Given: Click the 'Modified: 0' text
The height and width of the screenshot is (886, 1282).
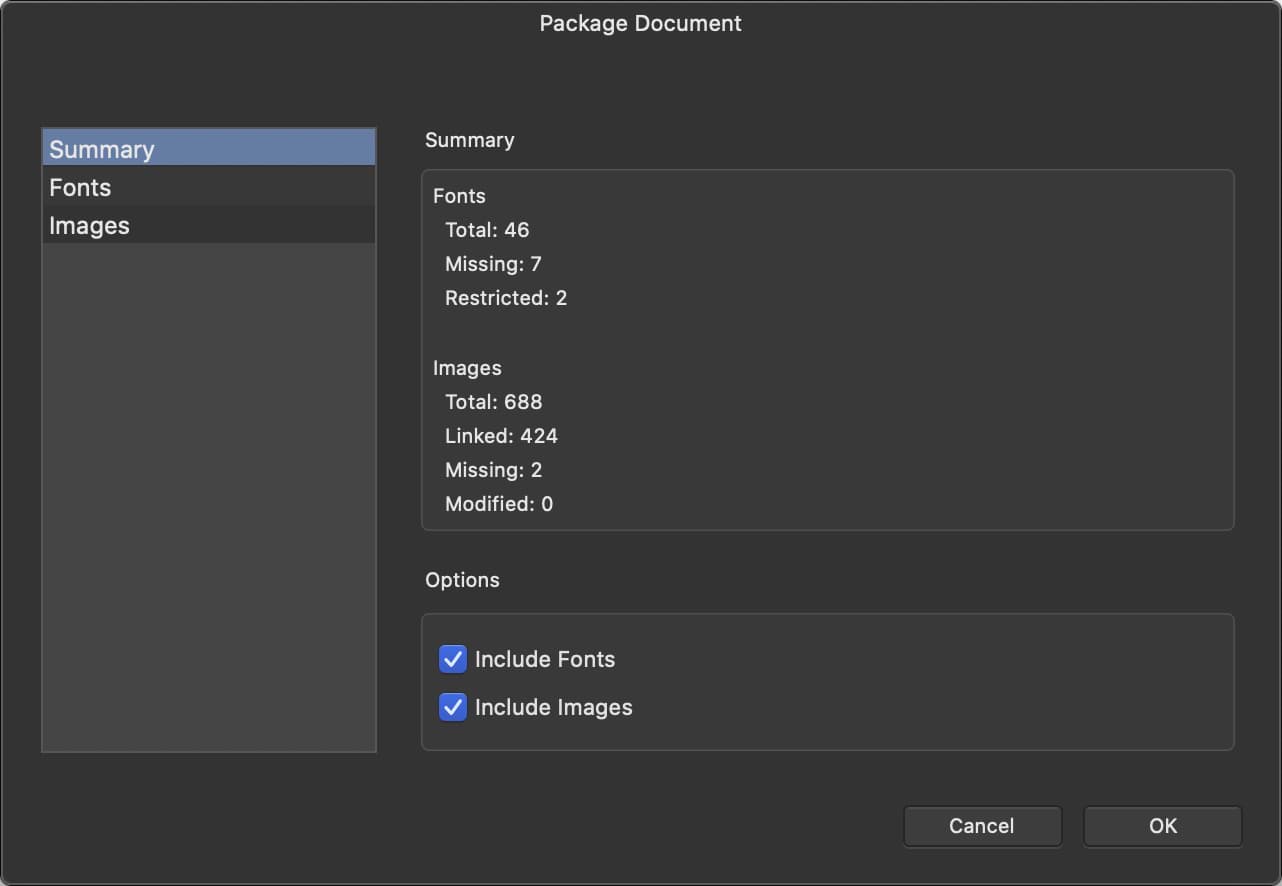Looking at the screenshot, I should [499, 504].
